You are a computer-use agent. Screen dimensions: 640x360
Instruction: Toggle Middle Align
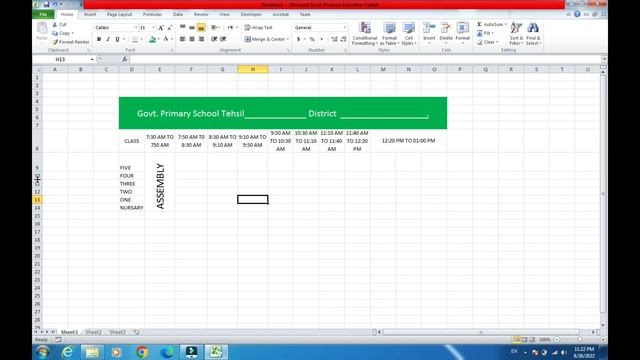pyautogui.click(x=192, y=28)
